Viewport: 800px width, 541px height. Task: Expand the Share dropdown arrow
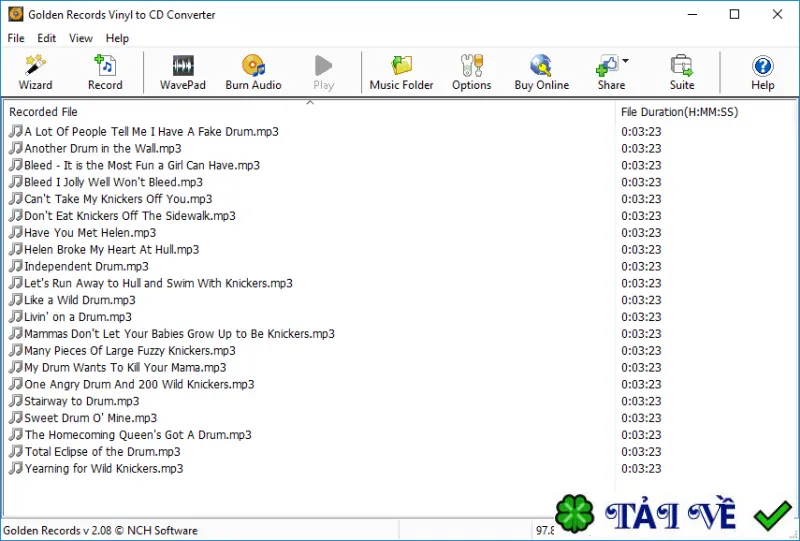(x=626, y=61)
